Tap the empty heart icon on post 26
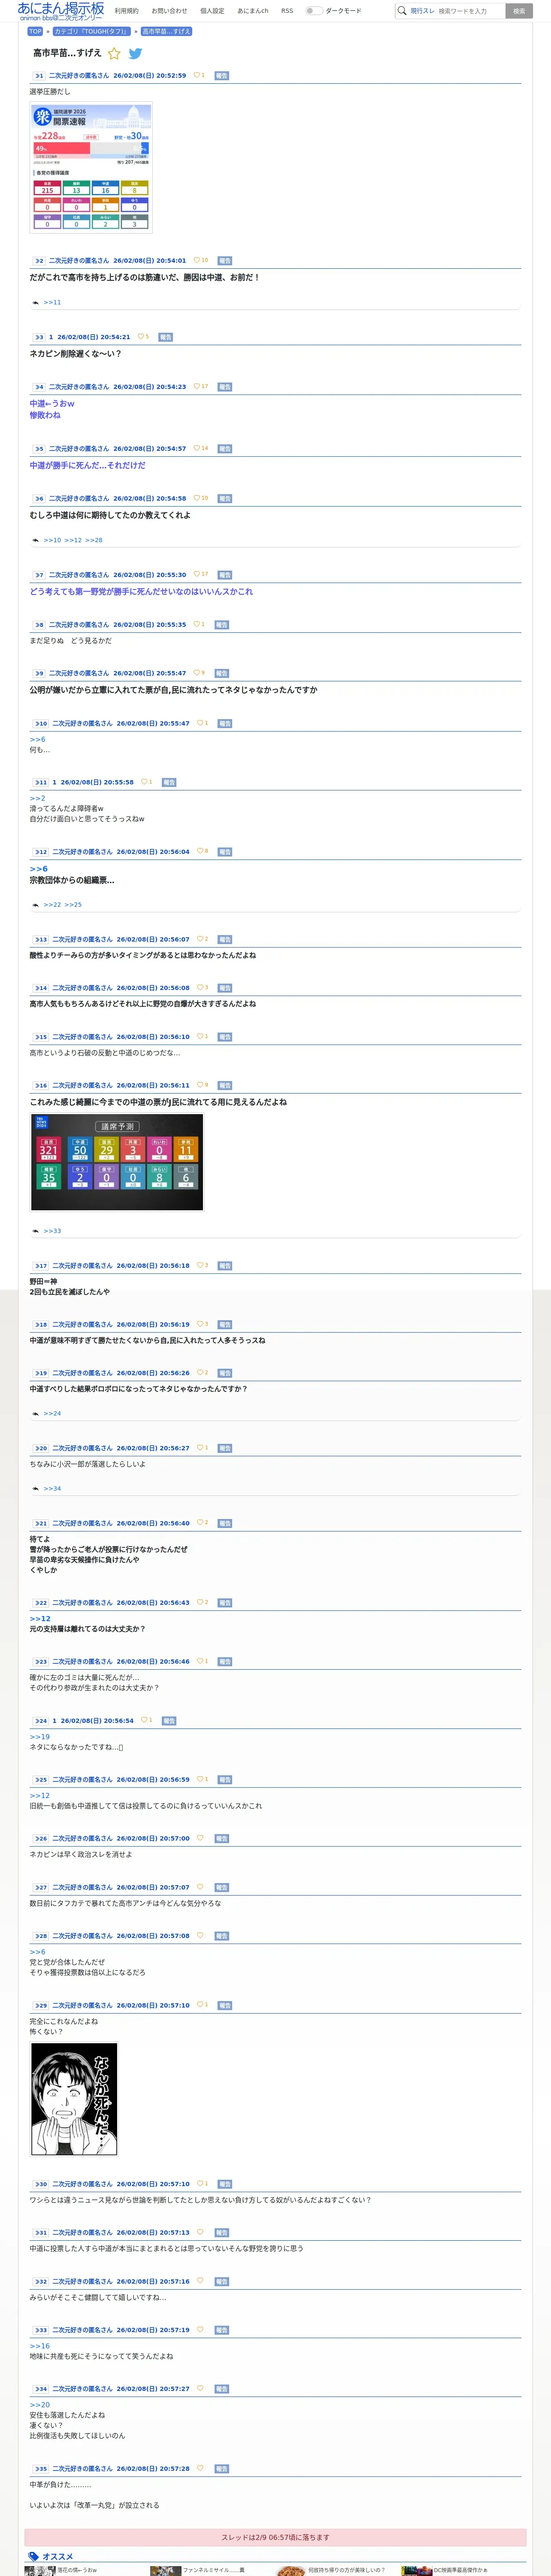551x2576 pixels. click(199, 1838)
